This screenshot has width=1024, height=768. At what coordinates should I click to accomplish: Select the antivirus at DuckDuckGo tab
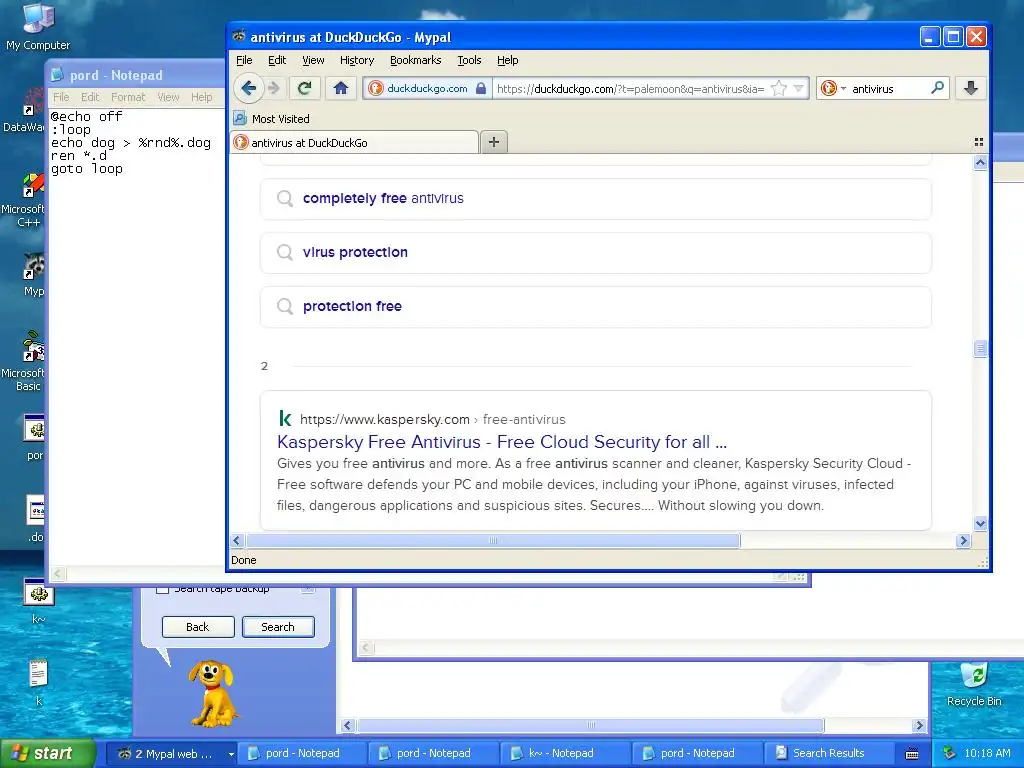[355, 142]
